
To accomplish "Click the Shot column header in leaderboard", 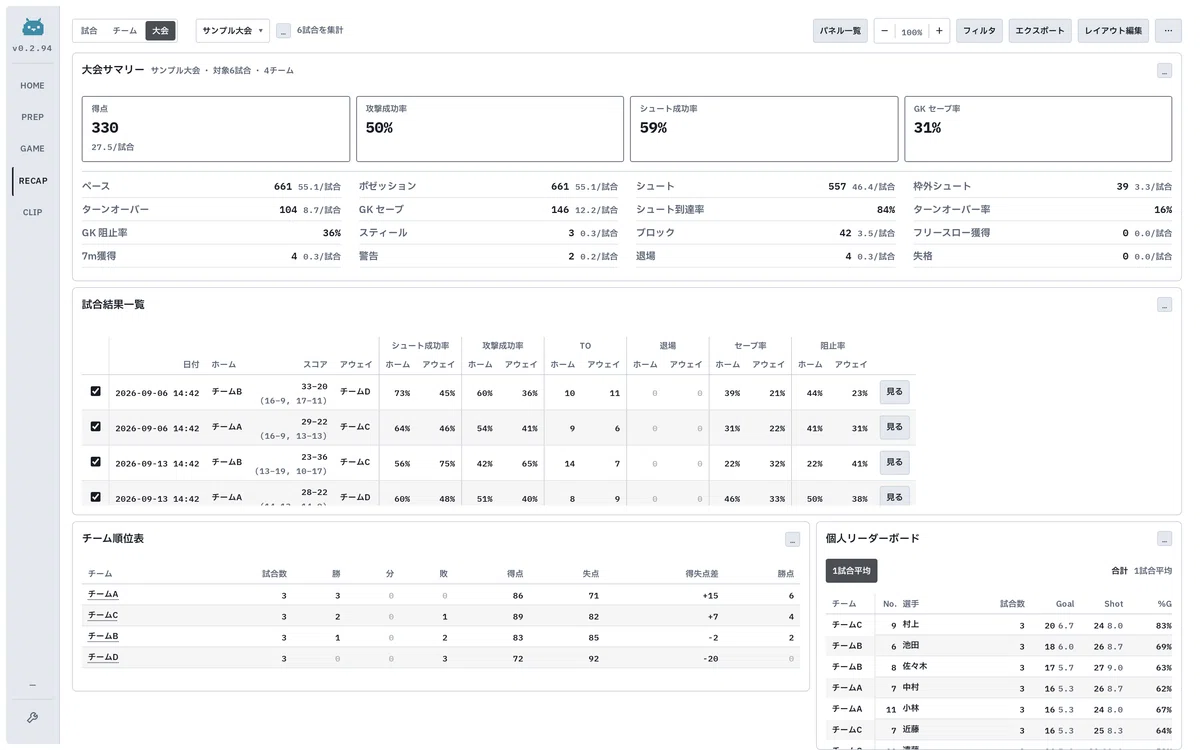I will tap(1114, 604).
